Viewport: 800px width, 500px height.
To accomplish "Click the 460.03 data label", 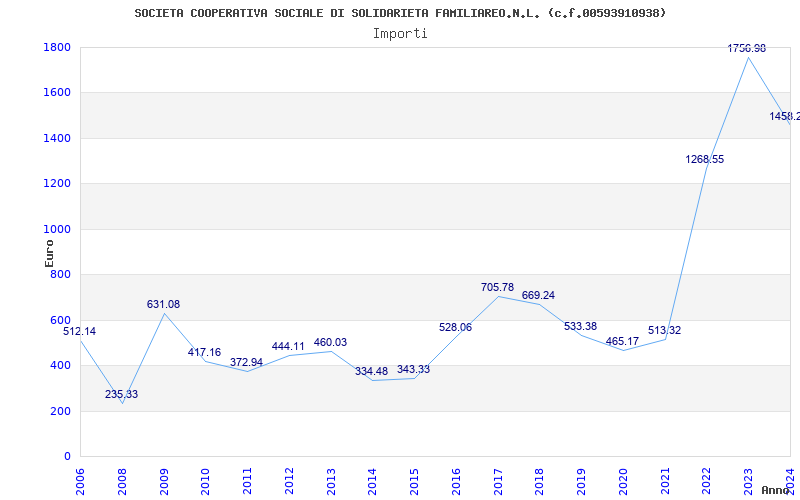I will point(330,342).
